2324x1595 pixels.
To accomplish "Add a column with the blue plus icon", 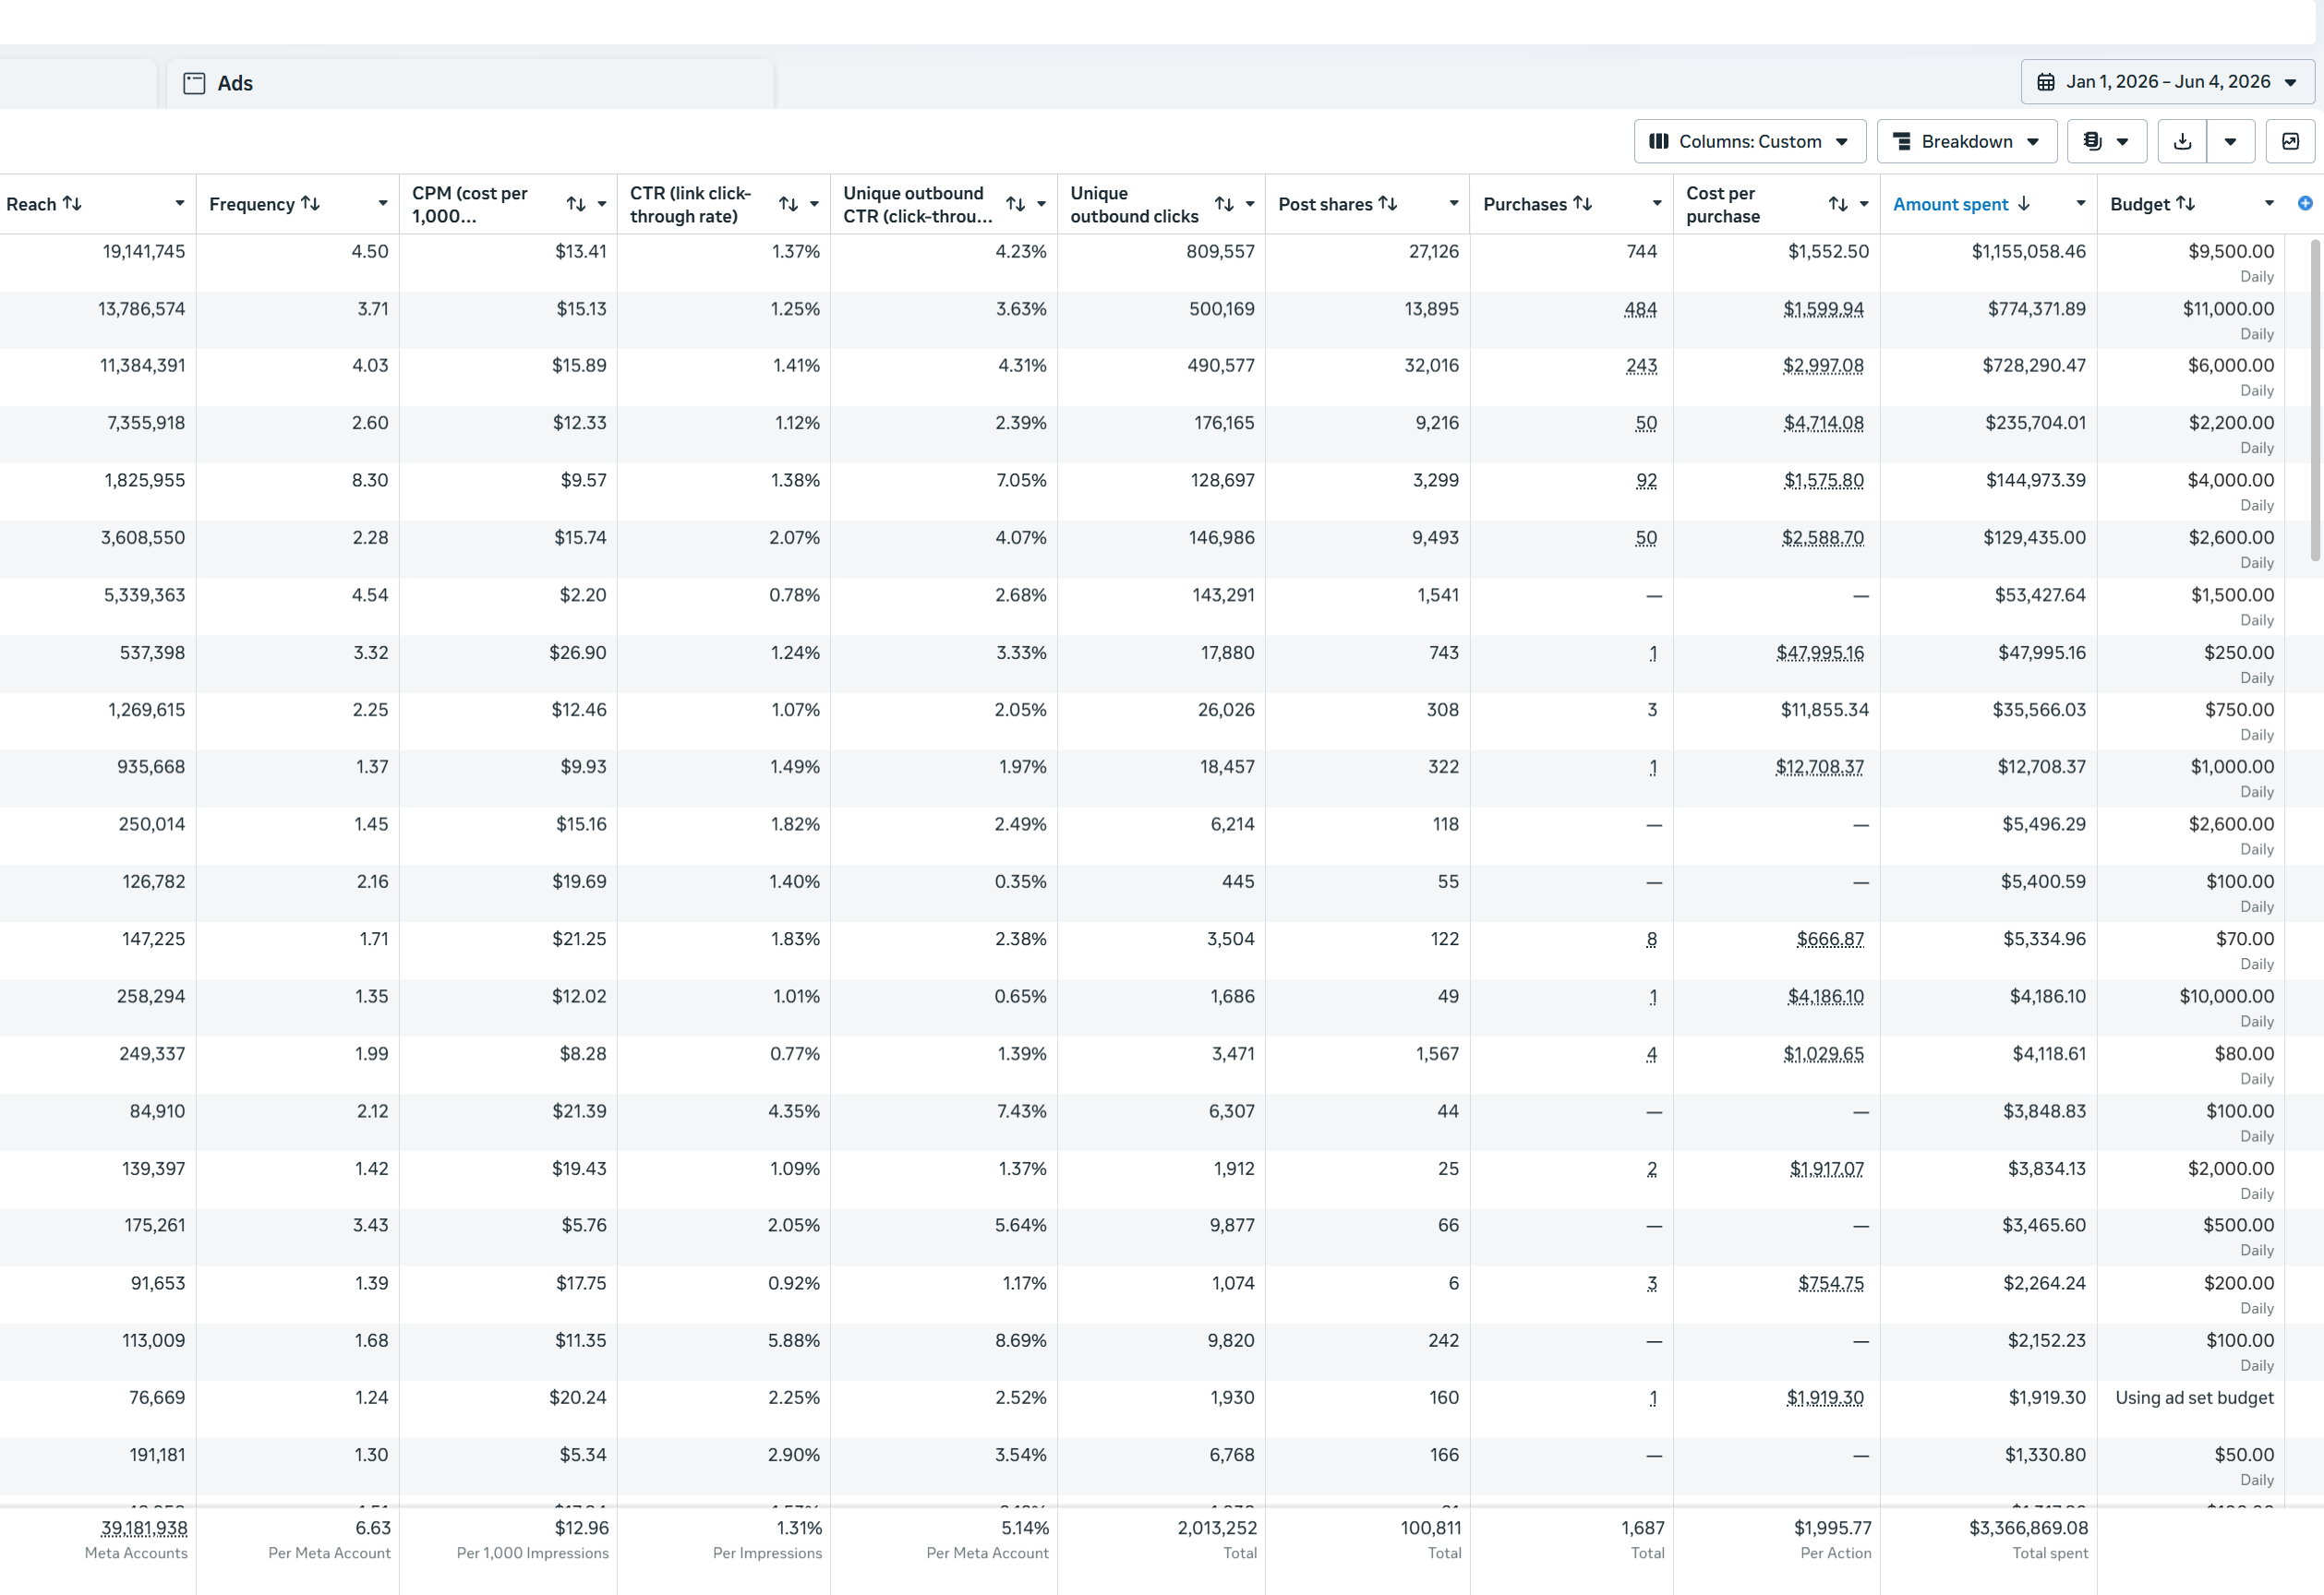I will point(2305,203).
